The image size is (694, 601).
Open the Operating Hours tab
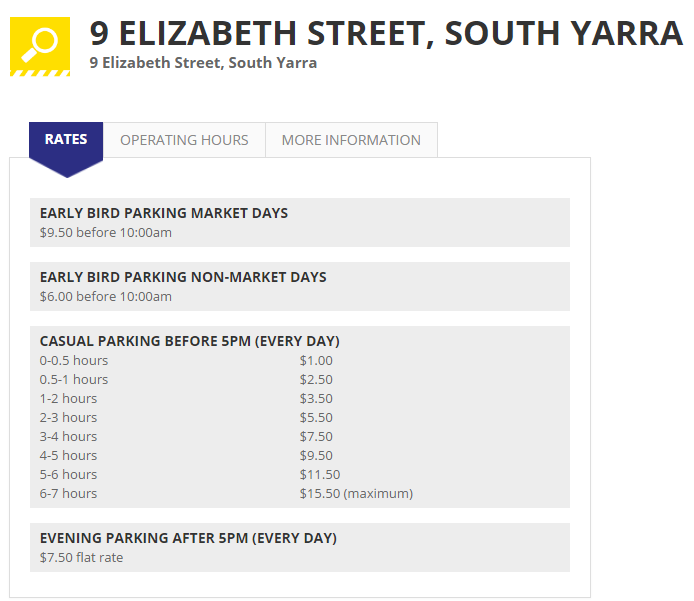point(184,140)
